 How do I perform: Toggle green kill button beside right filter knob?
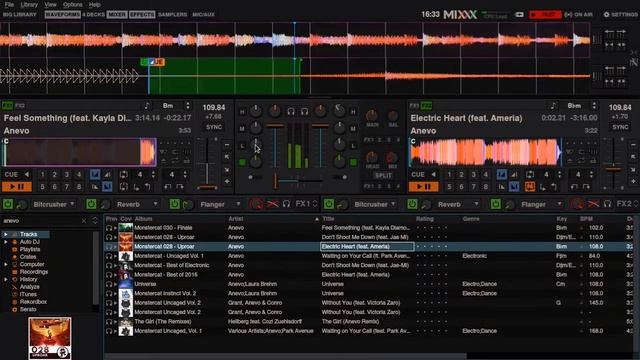[353, 162]
